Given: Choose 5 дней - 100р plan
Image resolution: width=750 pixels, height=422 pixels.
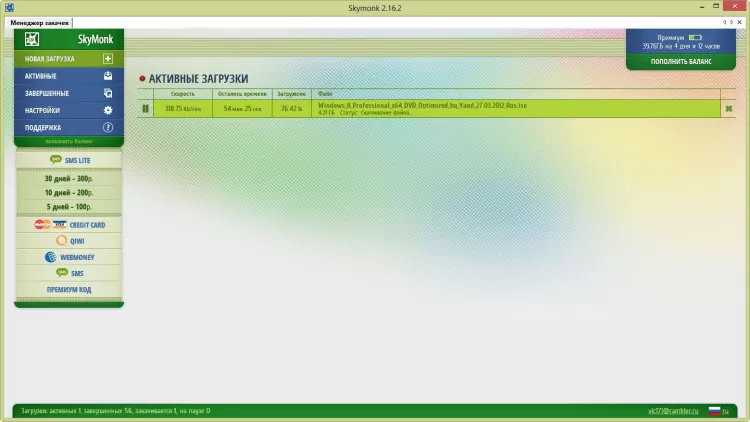Looking at the screenshot, I should click(x=69, y=207).
